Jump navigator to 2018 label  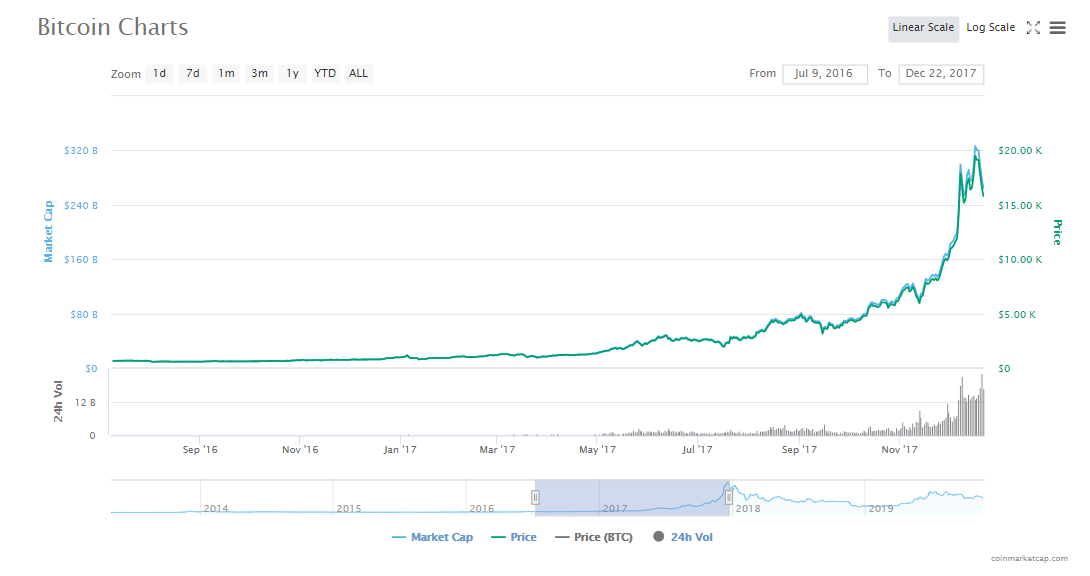pyautogui.click(x=748, y=509)
